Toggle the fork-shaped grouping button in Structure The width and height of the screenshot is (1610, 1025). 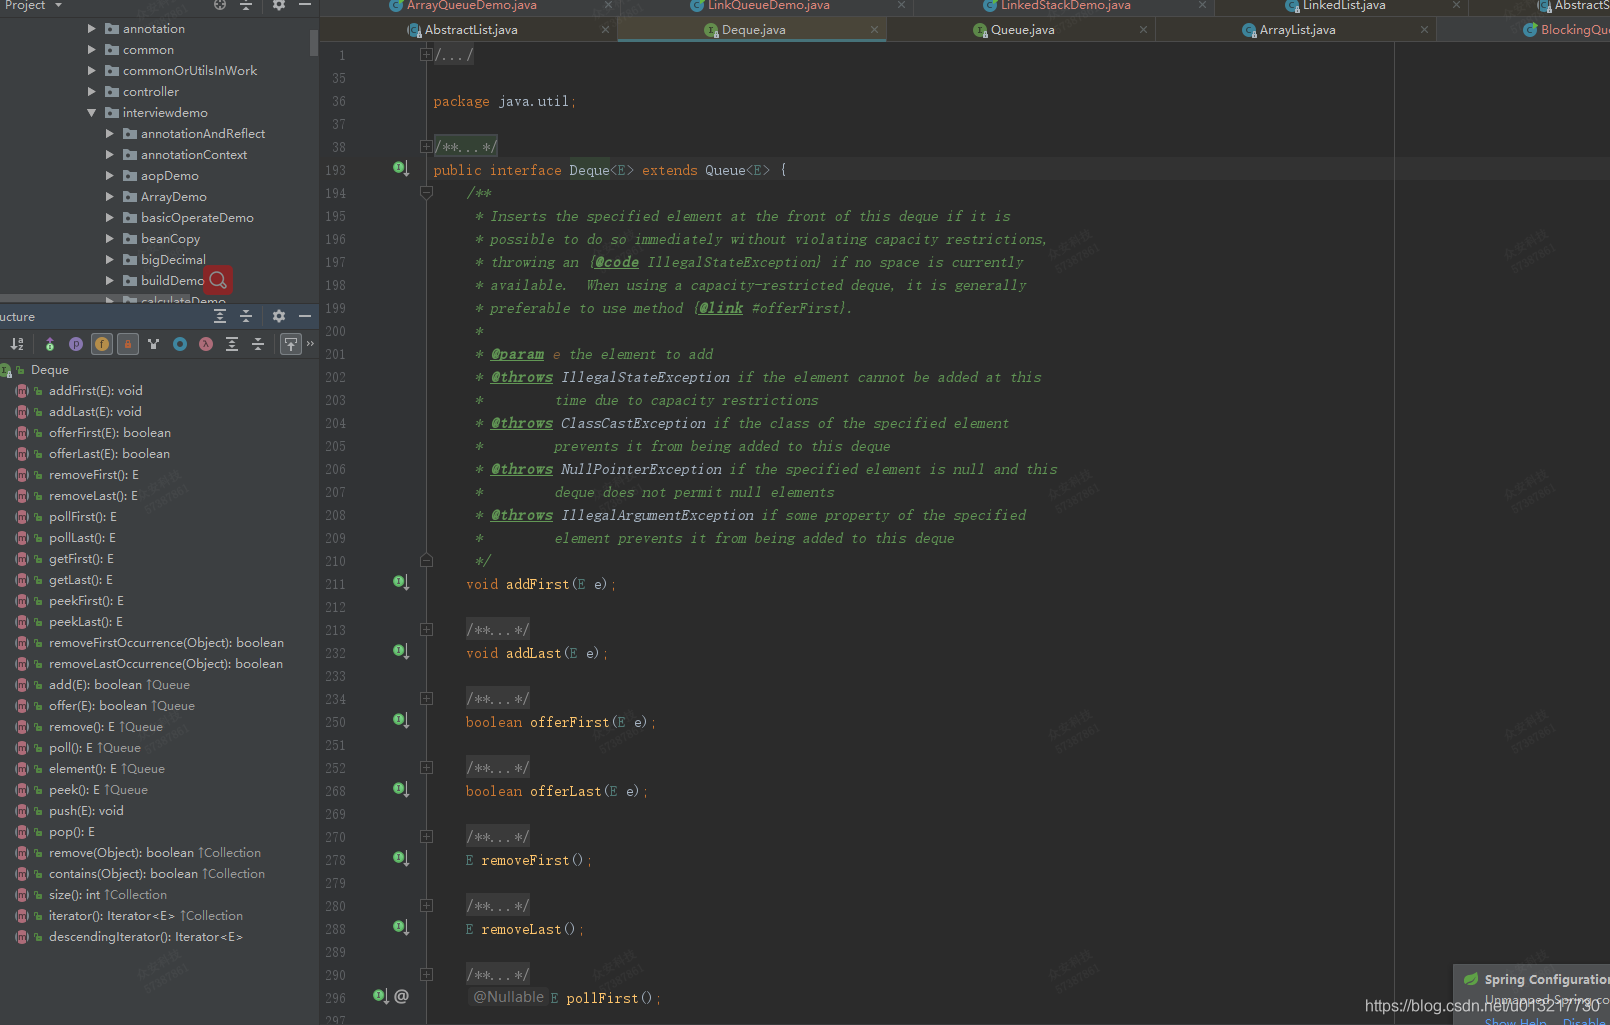153,344
